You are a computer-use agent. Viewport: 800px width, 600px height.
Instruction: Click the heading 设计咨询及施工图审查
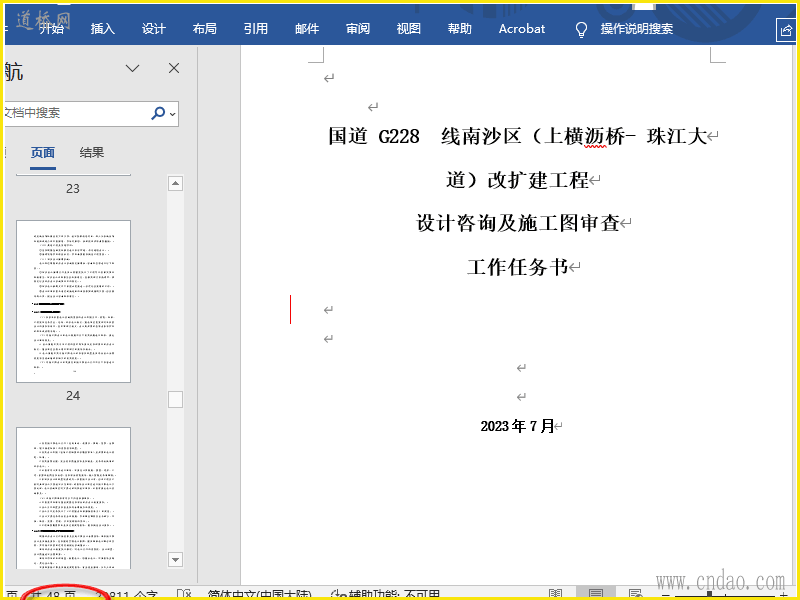tap(518, 223)
